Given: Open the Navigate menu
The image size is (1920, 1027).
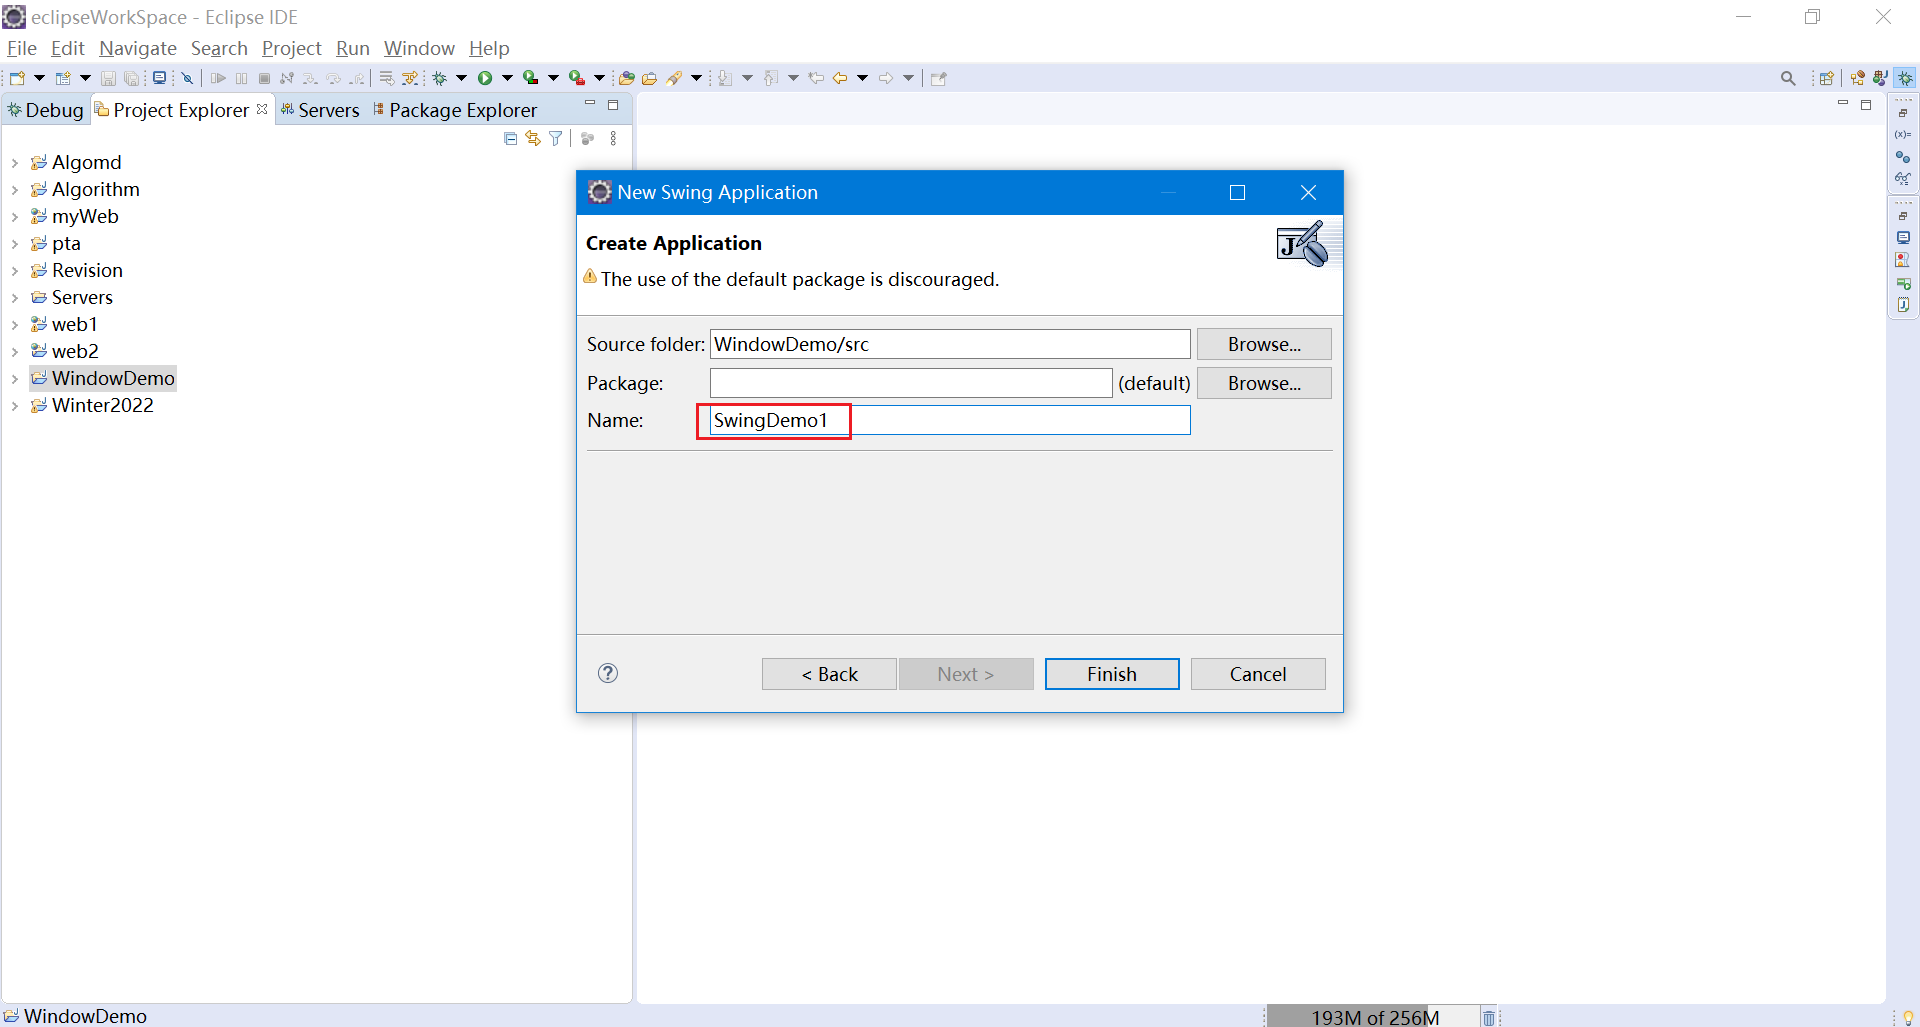Looking at the screenshot, I should [138, 48].
